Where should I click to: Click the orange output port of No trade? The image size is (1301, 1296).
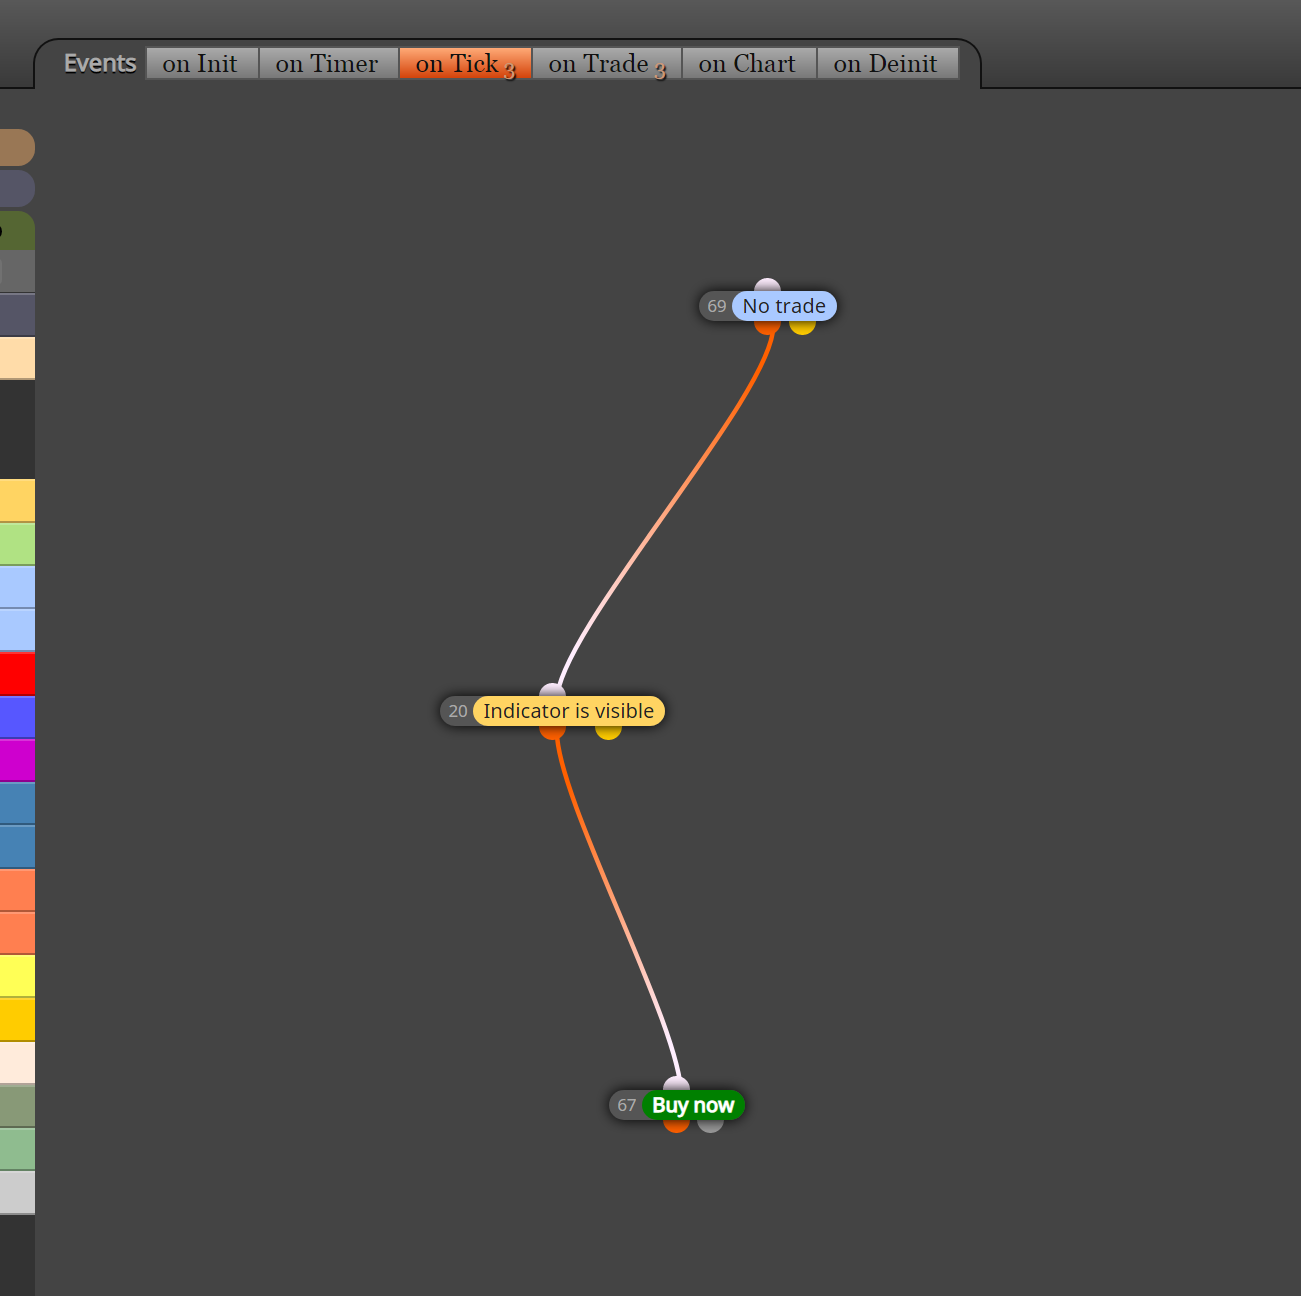click(x=767, y=327)
